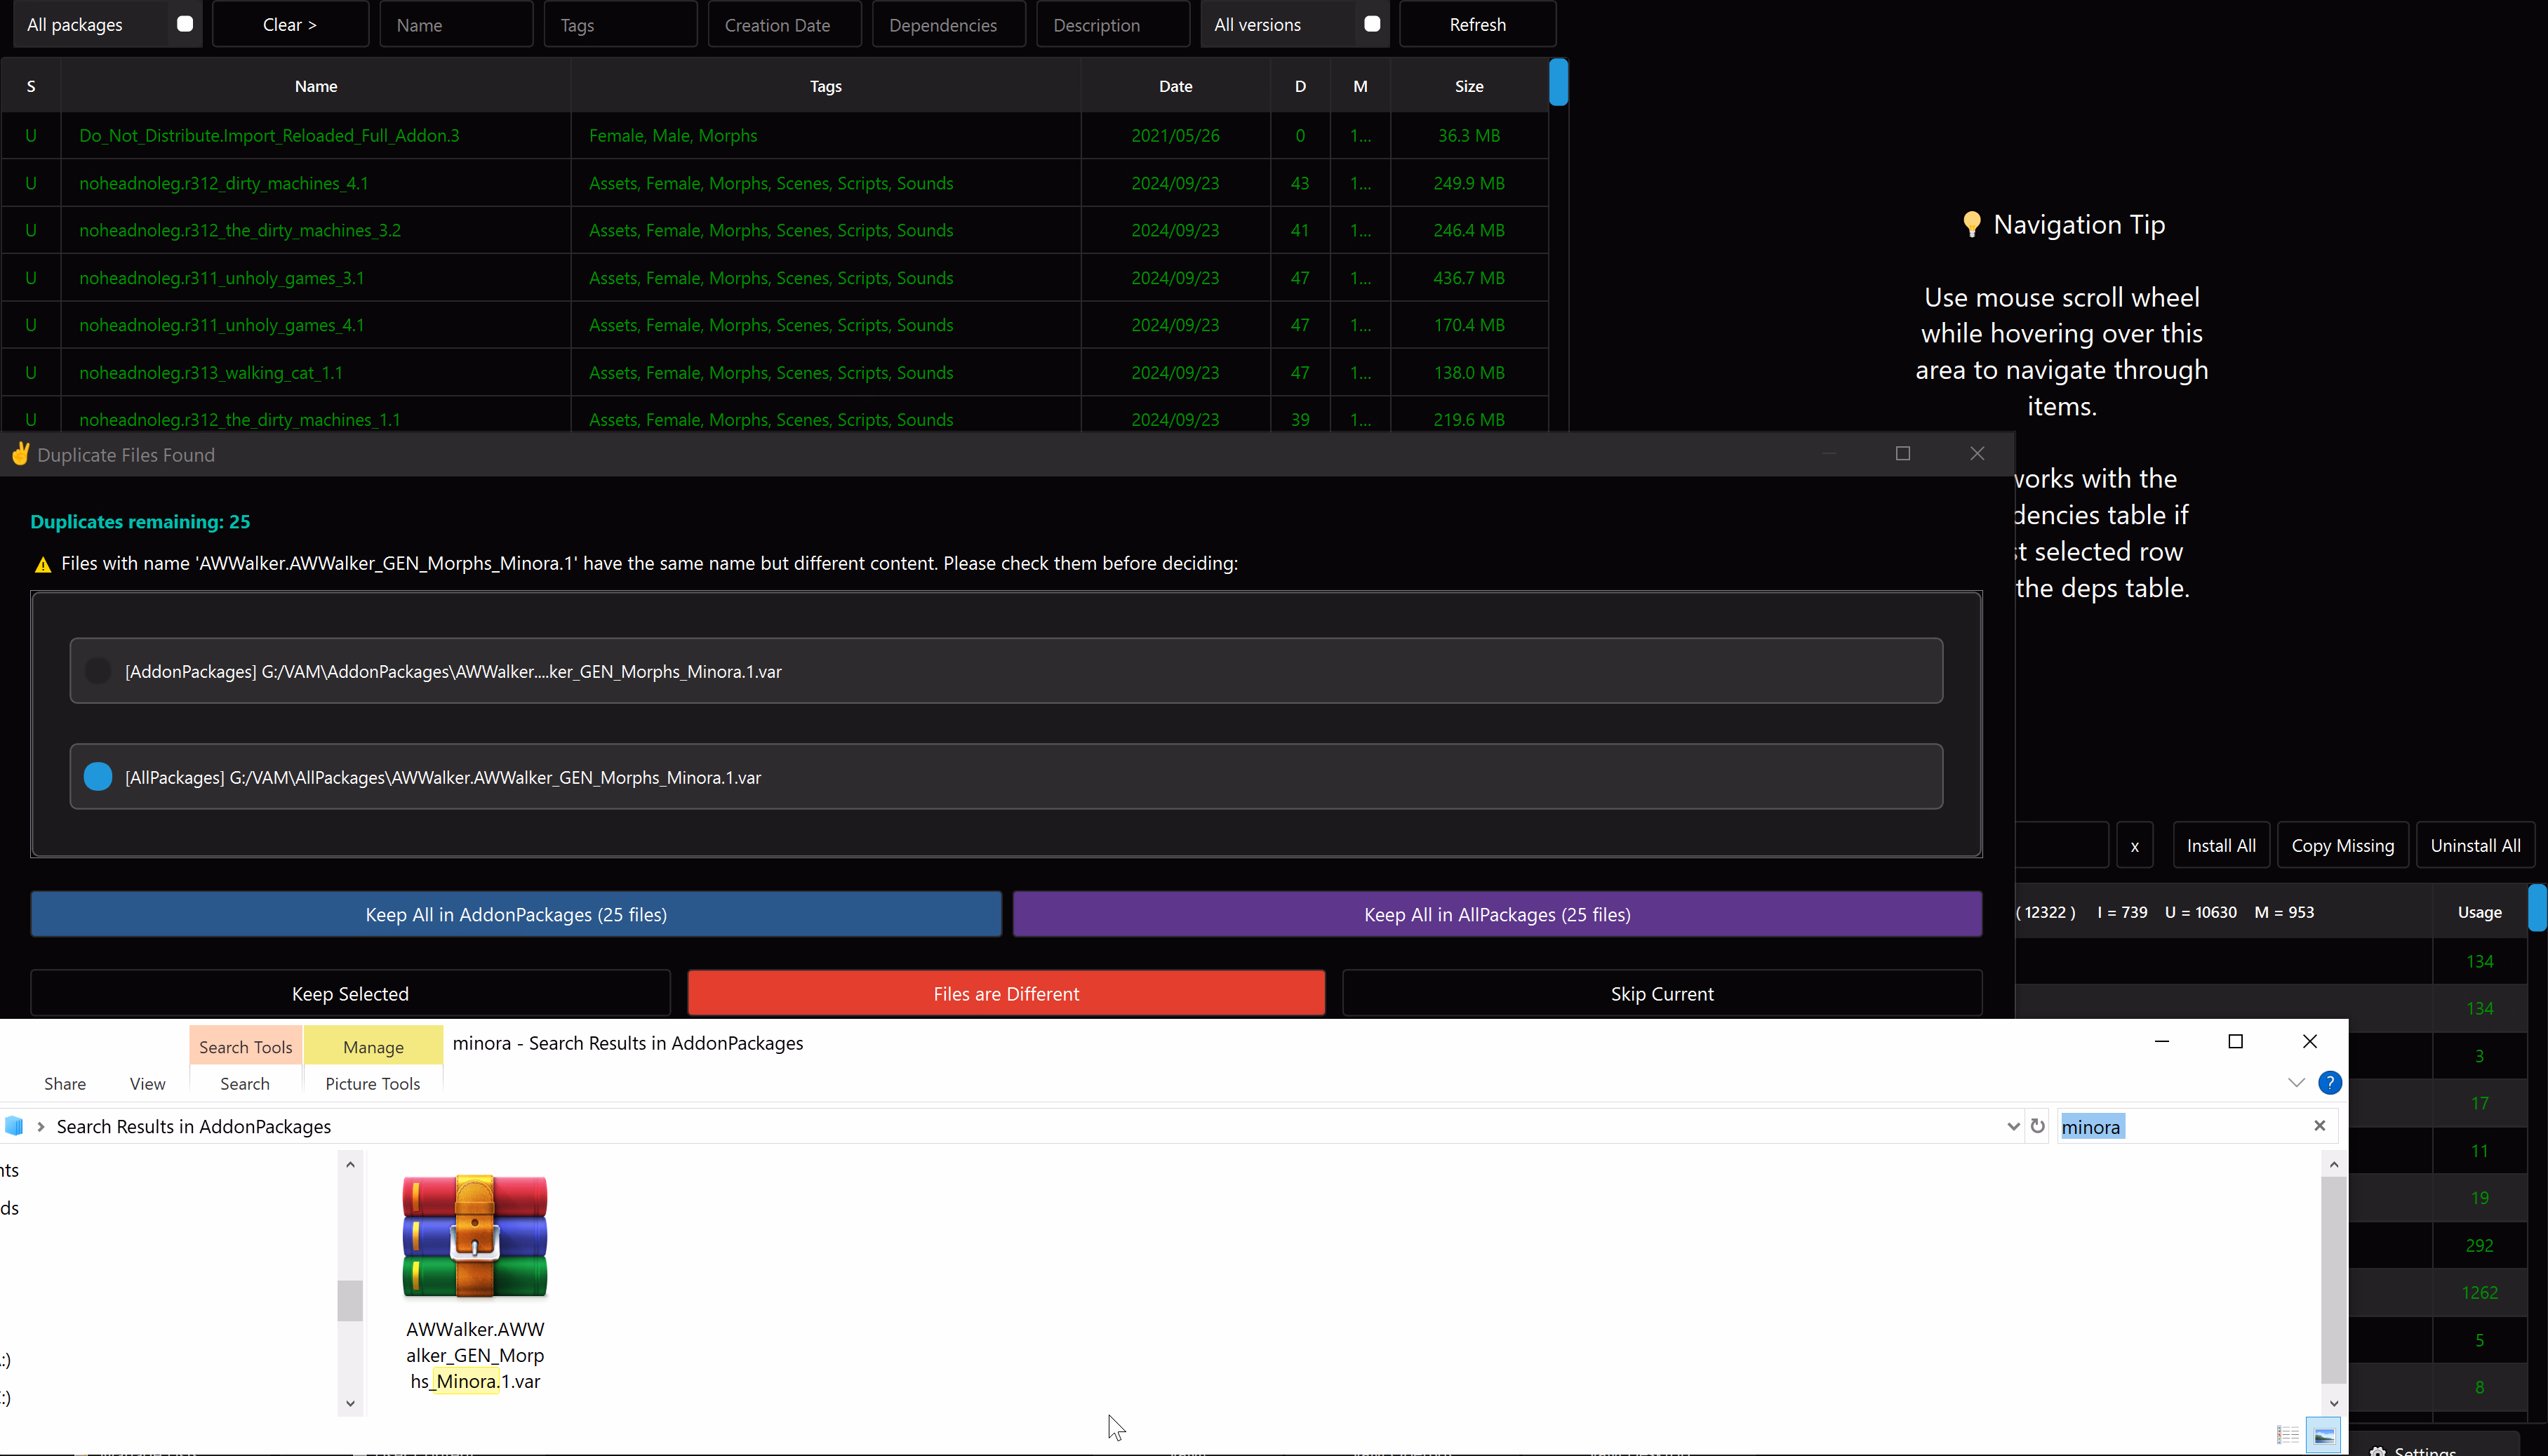Switch to large icons view icon
The image size is (2548, 1456).
pos(2324,1436)
